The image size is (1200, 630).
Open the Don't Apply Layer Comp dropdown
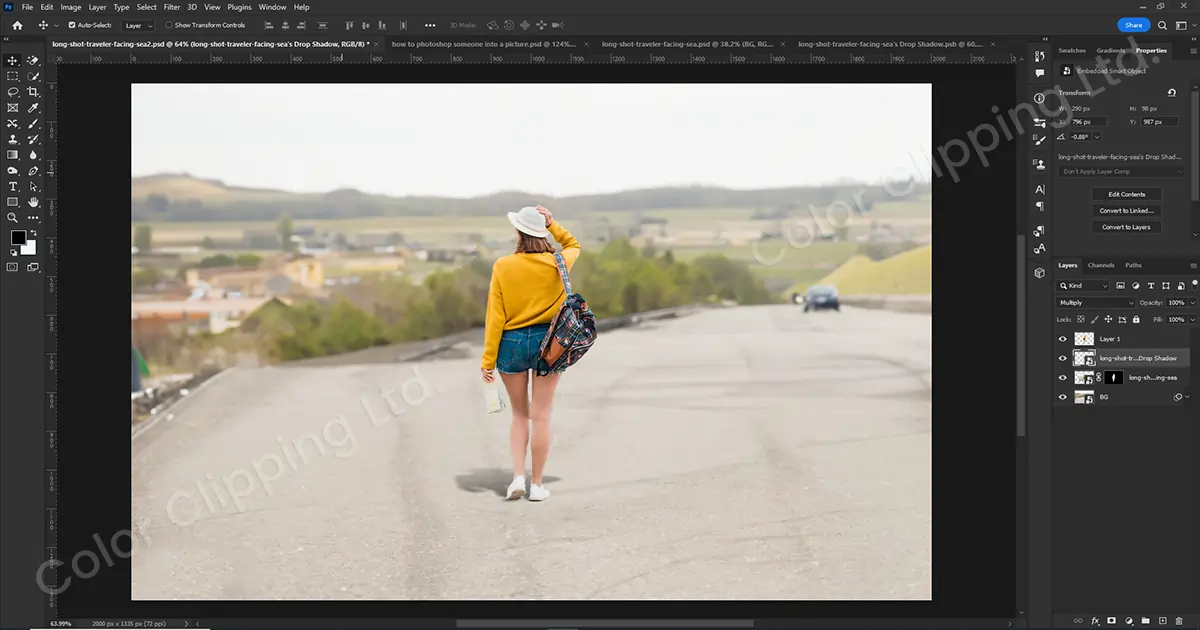(1120, 171)
